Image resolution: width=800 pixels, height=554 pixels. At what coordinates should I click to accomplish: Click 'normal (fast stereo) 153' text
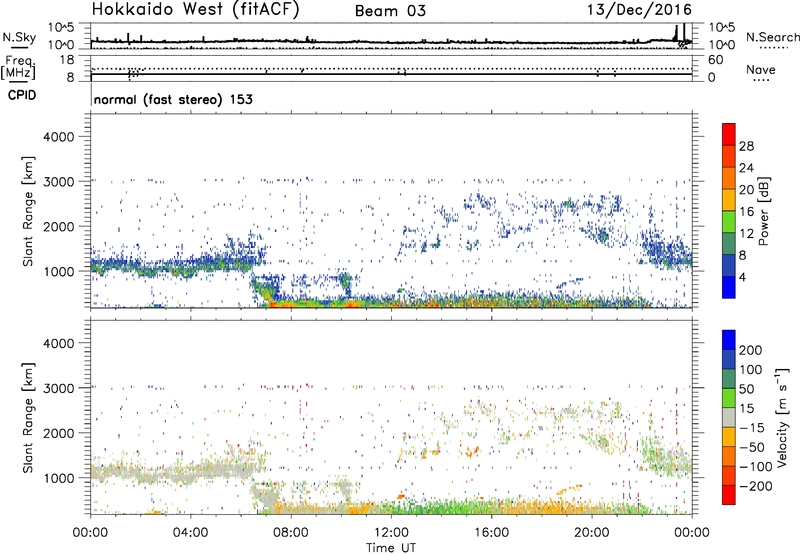(173, 99)
